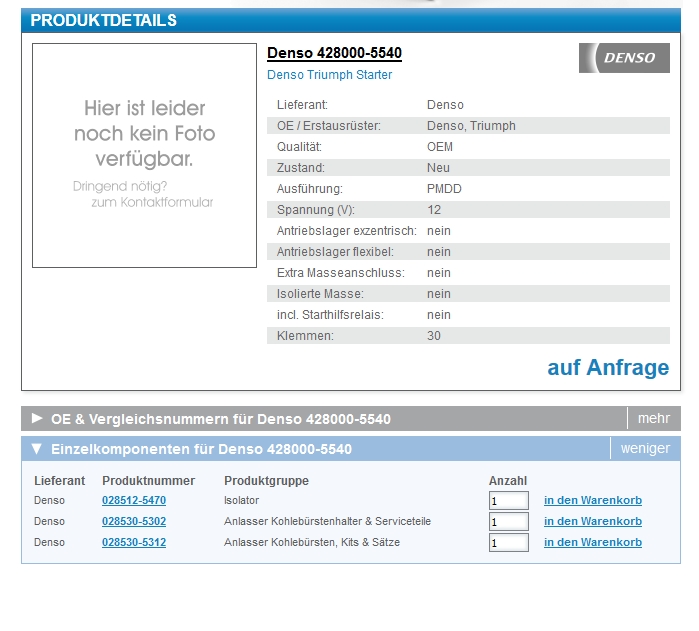Open the 'Denso Triumph Starter' link
Viewport: 699px width, 631px height.
pyautogui.click(x=329, y=75)
